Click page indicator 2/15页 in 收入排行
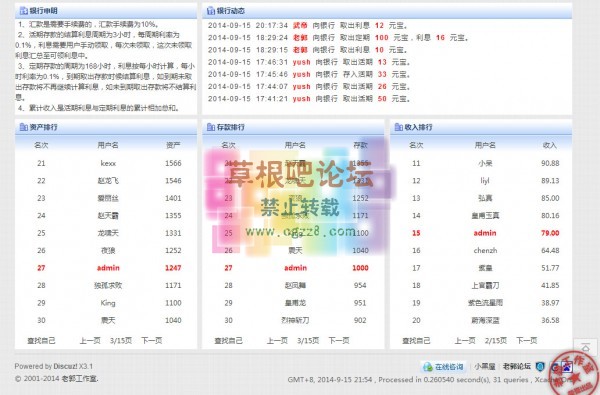Viewport: 600px width, 395px height. 496,340
